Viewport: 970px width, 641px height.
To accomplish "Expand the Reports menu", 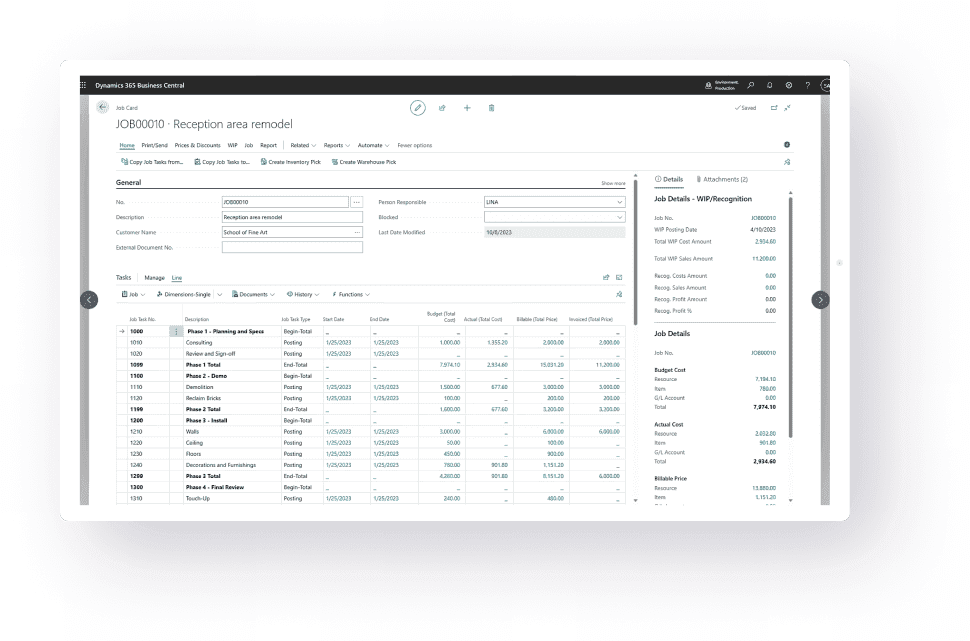I will click(336, 145).
